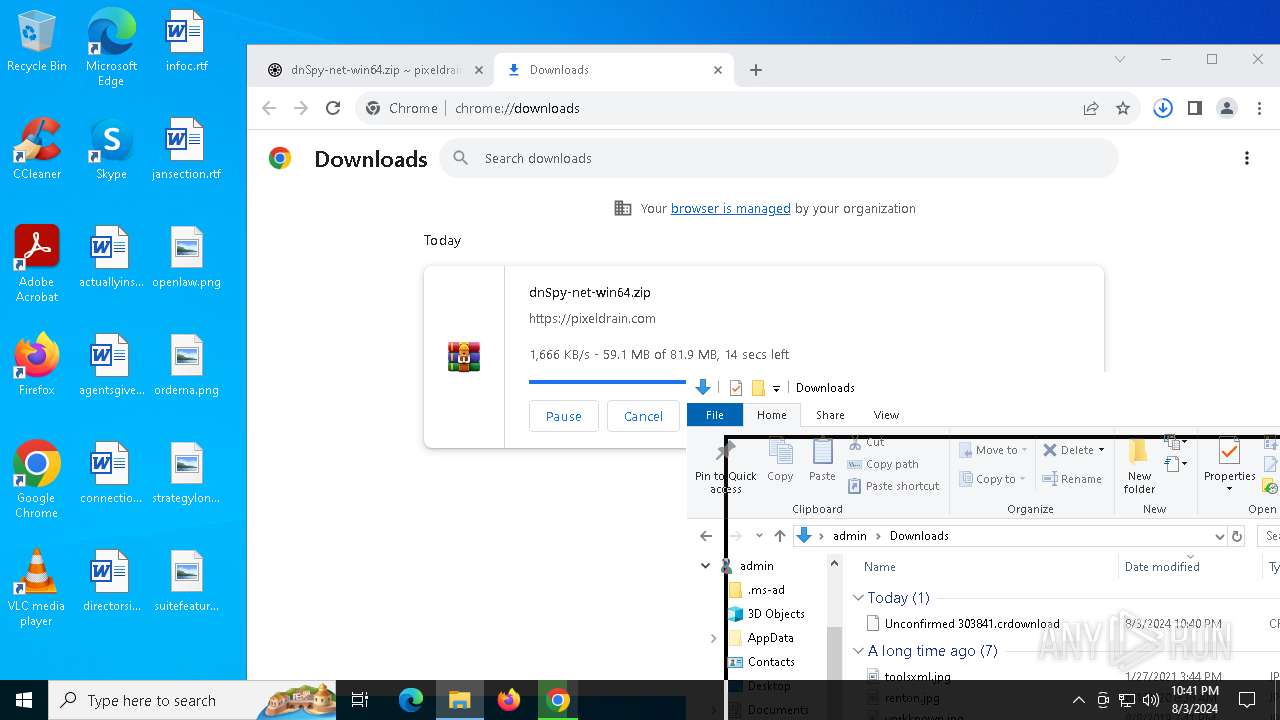Switch to Explorer View ribbon tab
The height and width of the screenshot is (720, 1280).
[x=886, y=415]
